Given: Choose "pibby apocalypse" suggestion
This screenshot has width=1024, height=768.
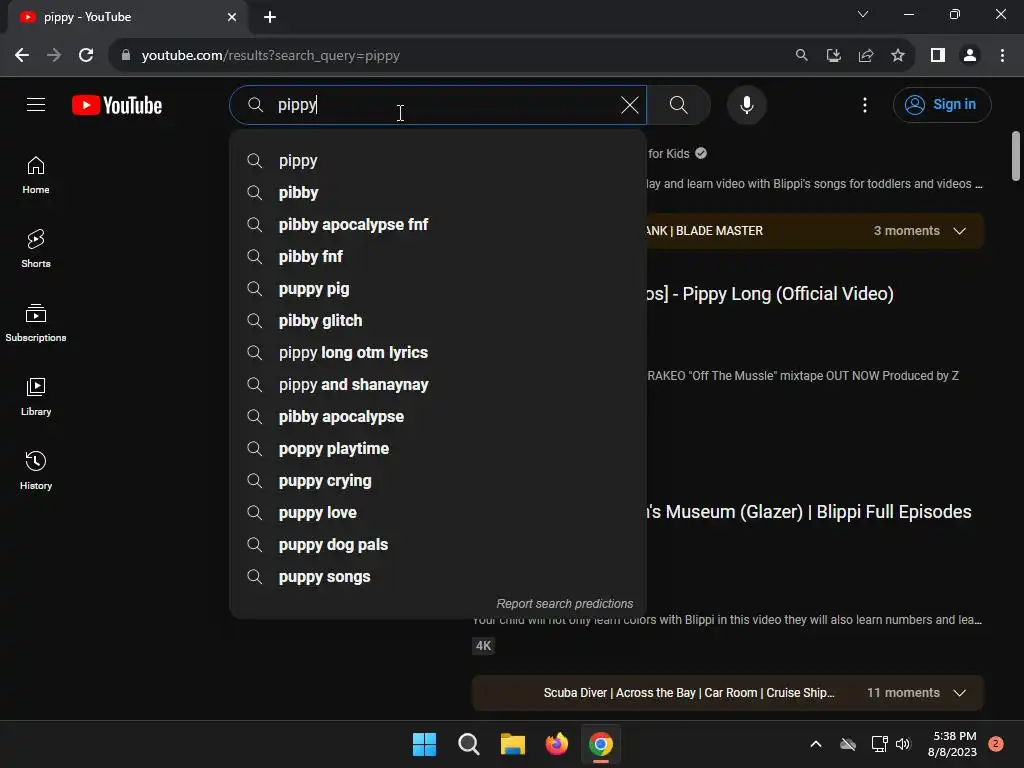Looking at the screenshot, I should coord(438,417).
